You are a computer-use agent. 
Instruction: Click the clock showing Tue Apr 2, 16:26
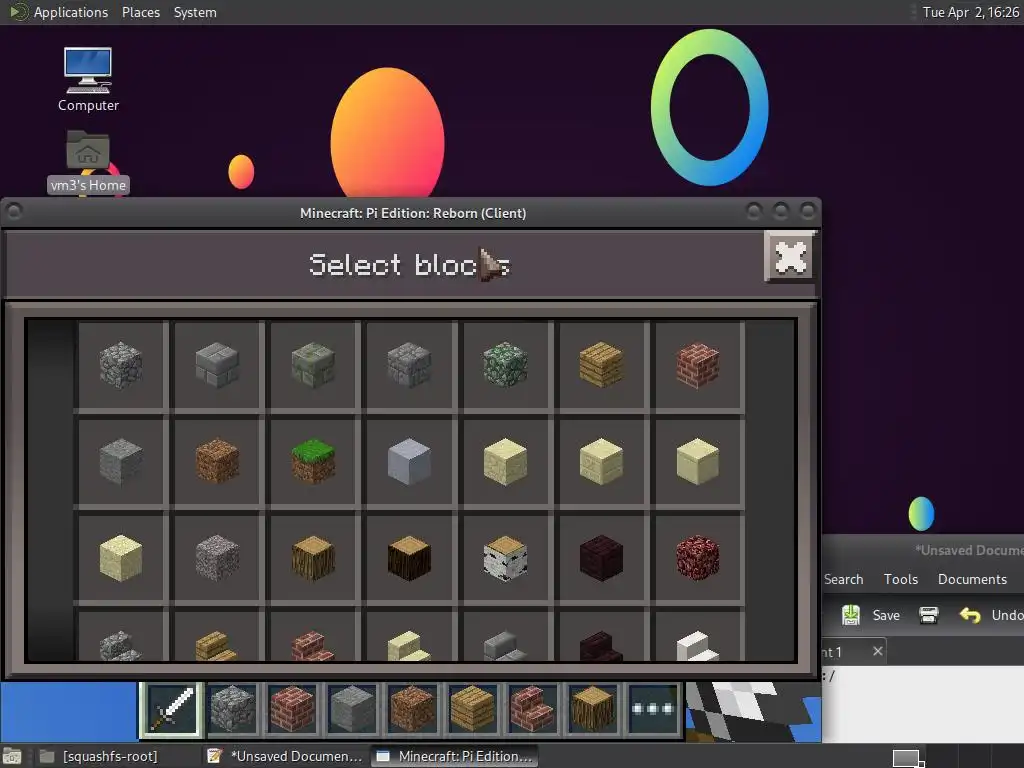970,12
